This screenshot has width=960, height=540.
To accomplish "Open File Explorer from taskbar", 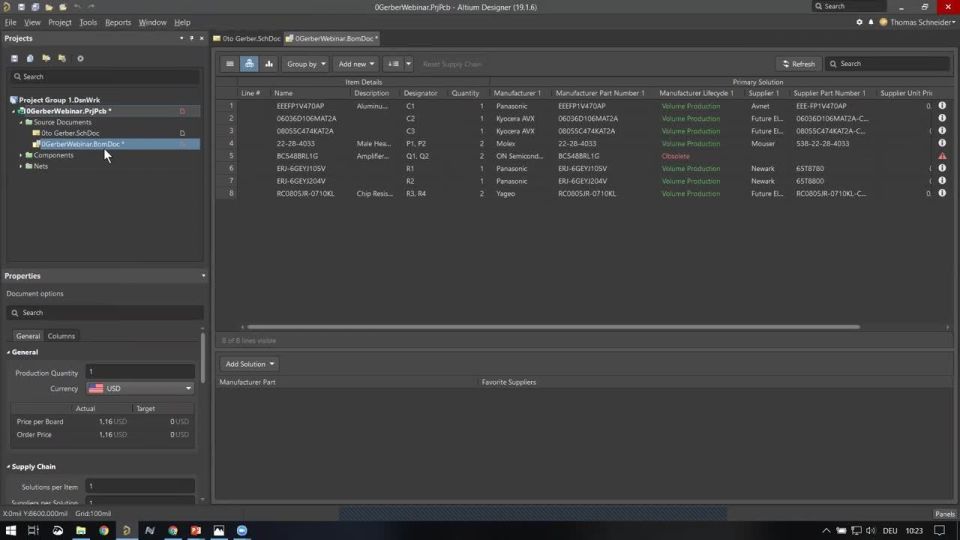I will [81, 530].
